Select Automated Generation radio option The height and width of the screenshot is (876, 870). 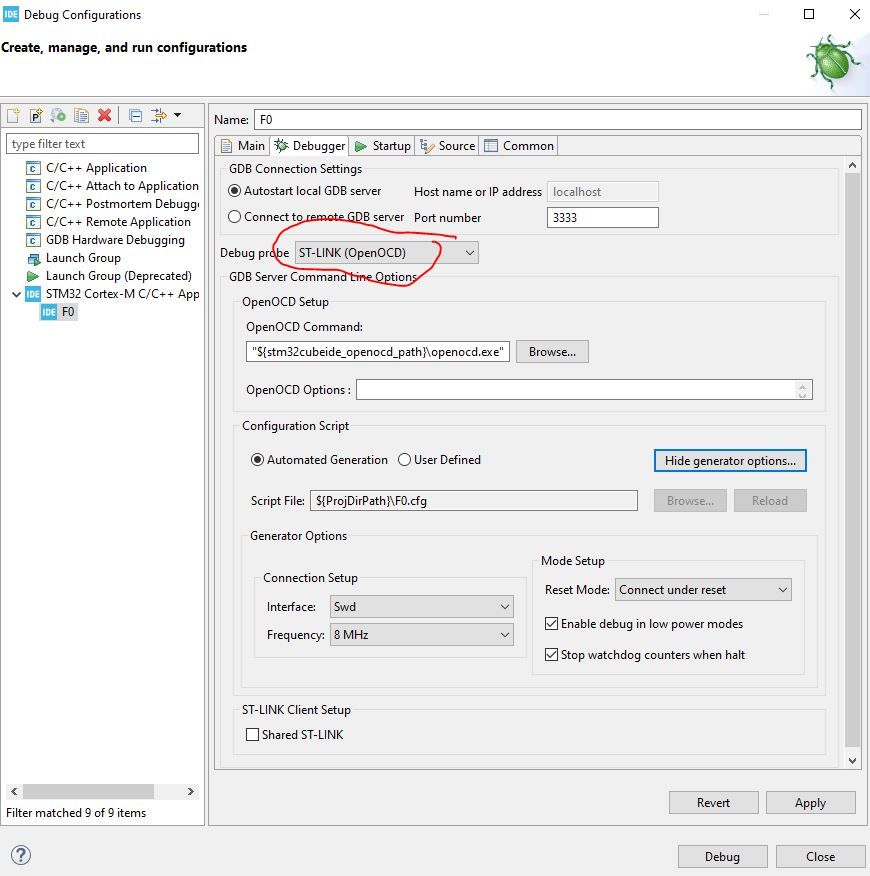(319, 460)
